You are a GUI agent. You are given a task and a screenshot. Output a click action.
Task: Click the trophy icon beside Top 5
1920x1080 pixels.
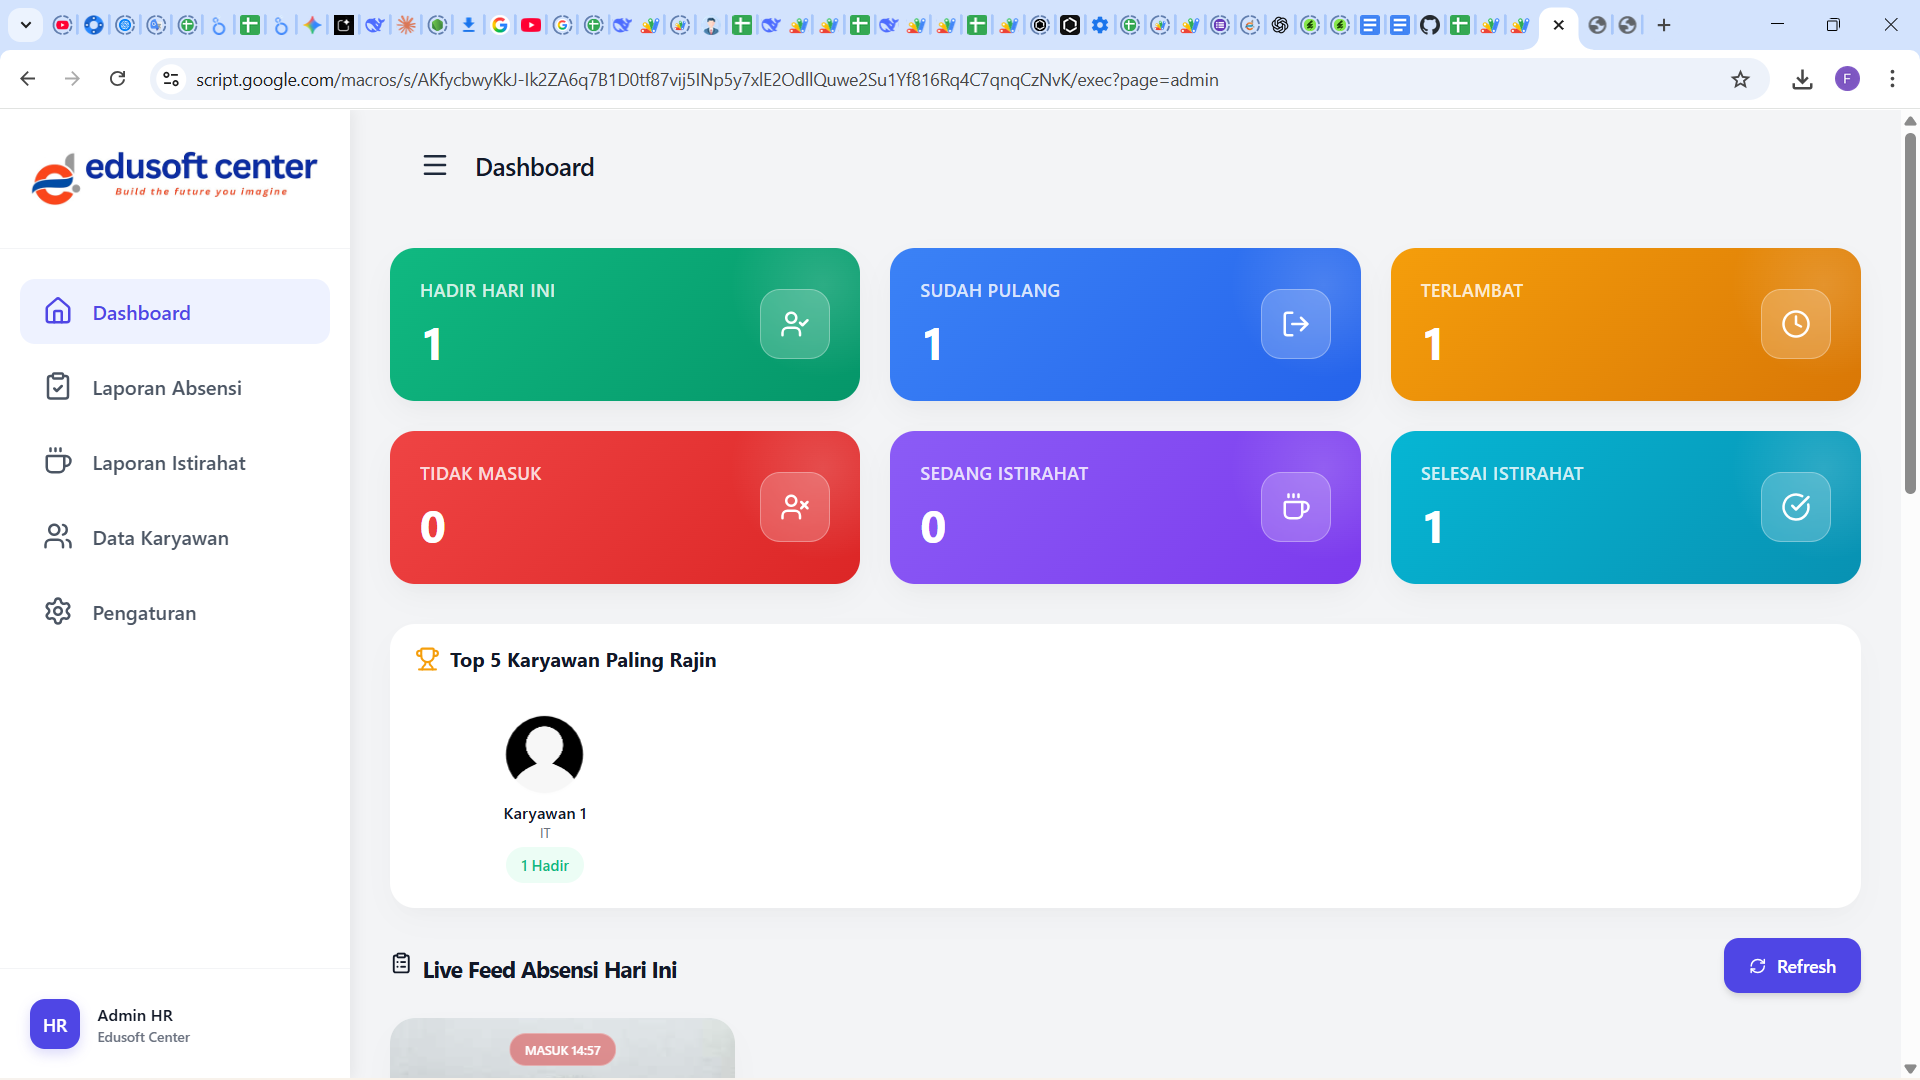pos(427,660)
